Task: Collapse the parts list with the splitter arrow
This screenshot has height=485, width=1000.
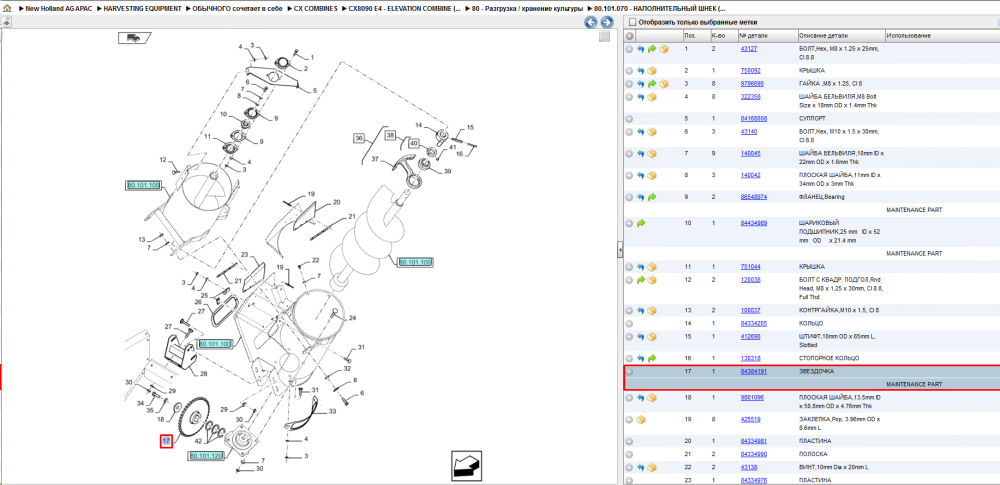Action: point(620,251)
